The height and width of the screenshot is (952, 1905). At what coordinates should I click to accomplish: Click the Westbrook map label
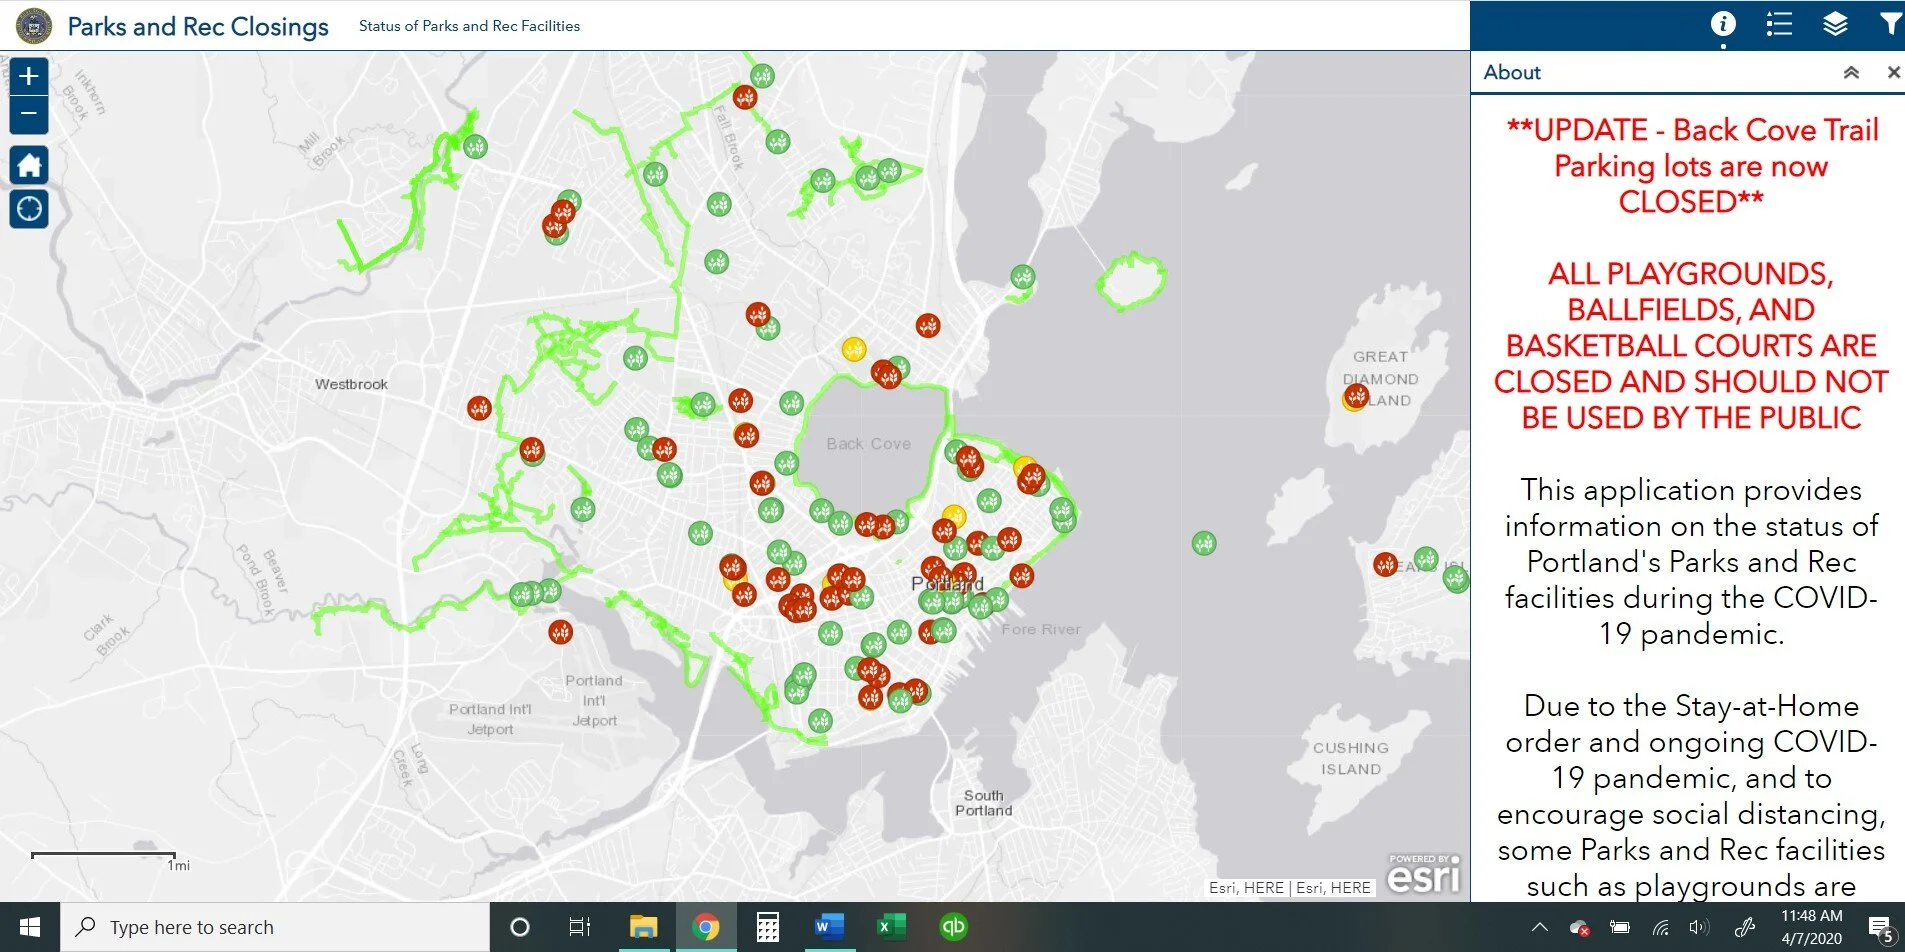click(351, 384)
